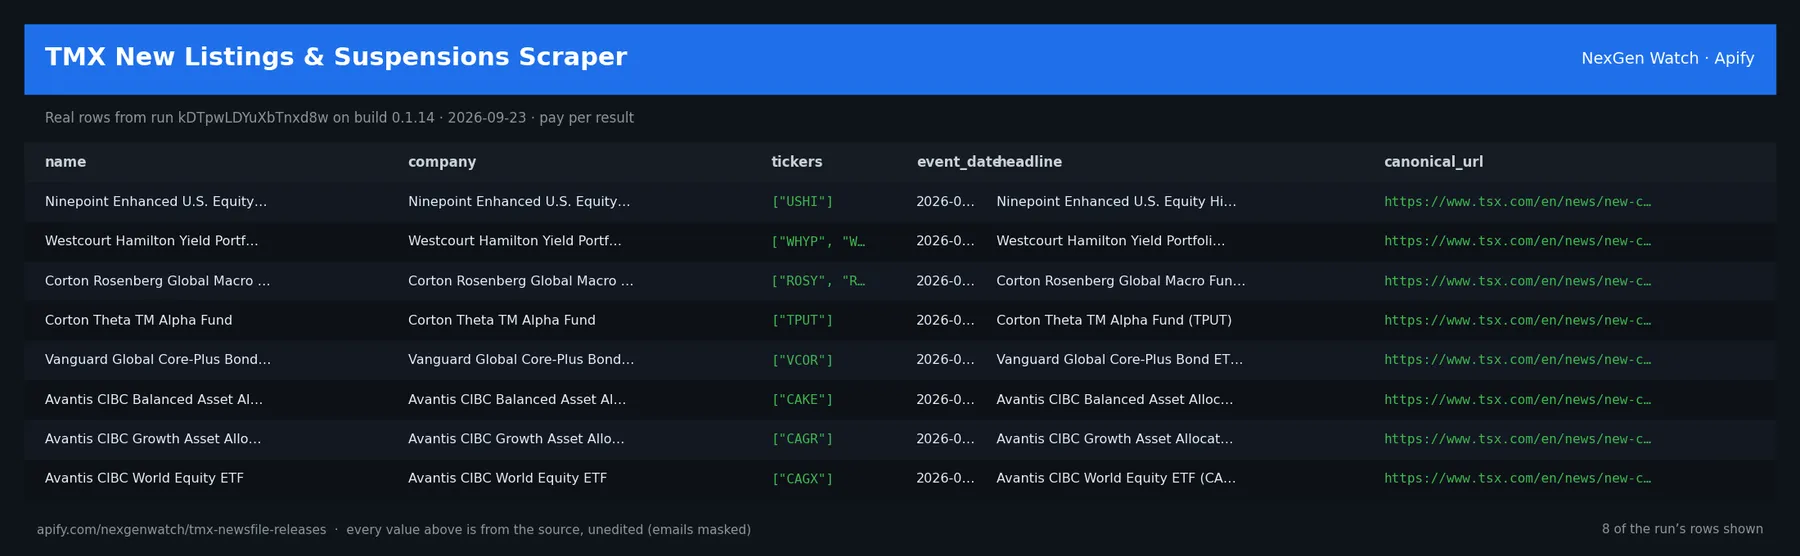Click the name cell 'Corton Theta TM Alpha Fund'
The width and height of the screenshot is (1800, 556).
tap(139, 320)
